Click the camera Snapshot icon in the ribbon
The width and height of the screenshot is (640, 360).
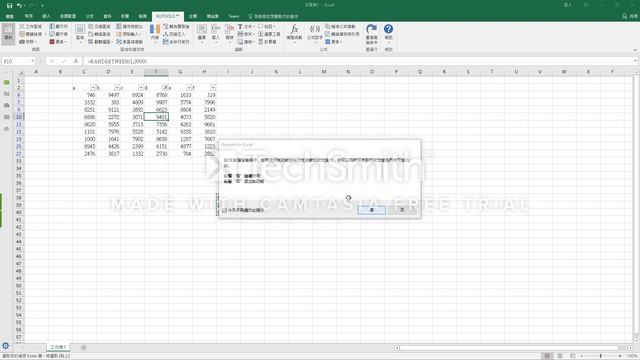22,42
